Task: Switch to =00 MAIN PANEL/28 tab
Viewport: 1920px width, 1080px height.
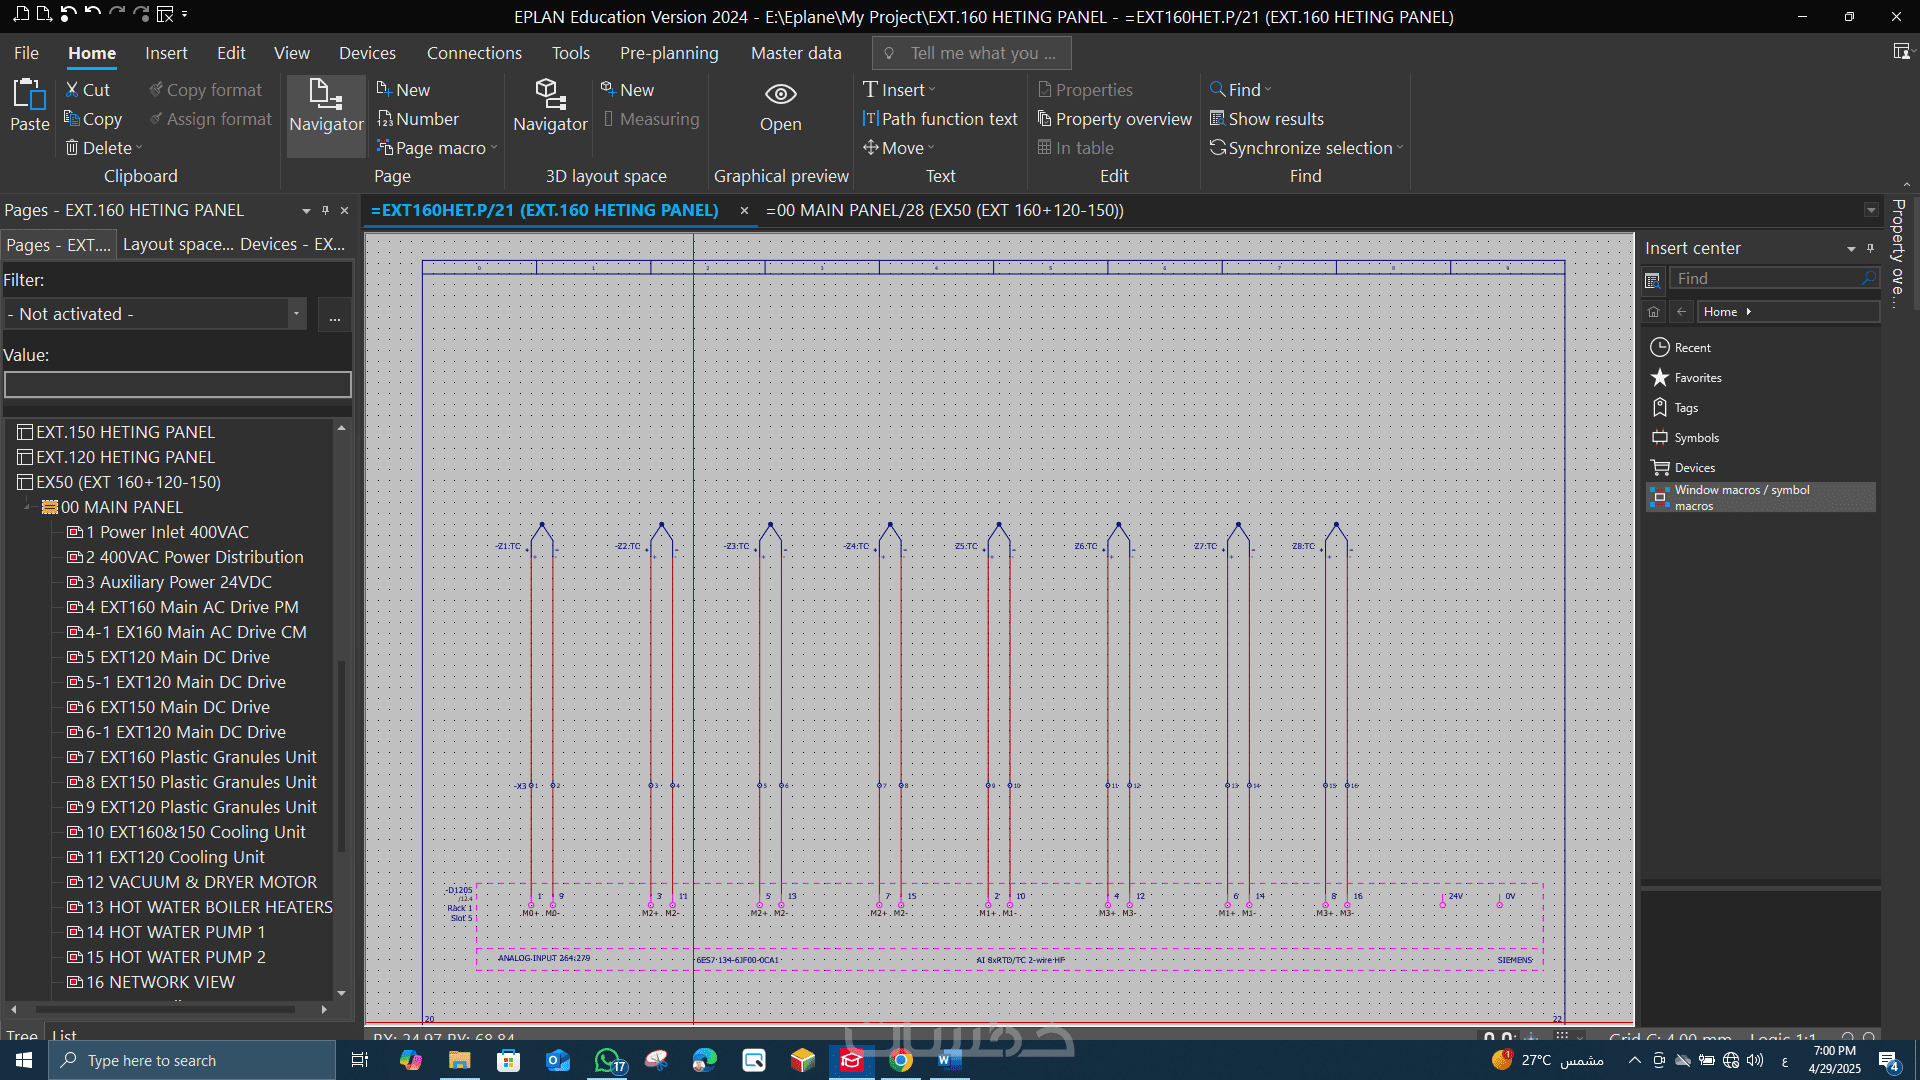Action: (x=944, y=211)
